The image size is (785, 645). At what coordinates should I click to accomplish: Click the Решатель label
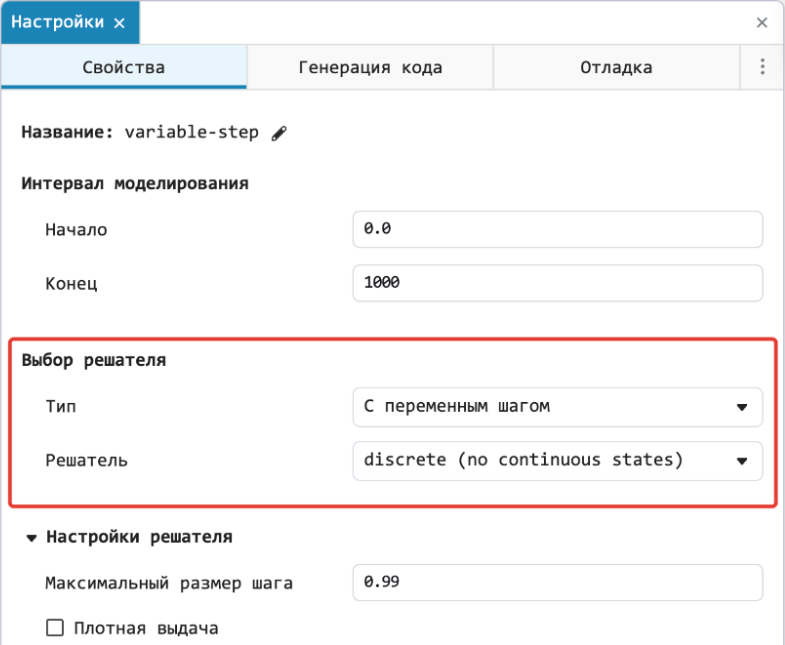tap(87, 460)
